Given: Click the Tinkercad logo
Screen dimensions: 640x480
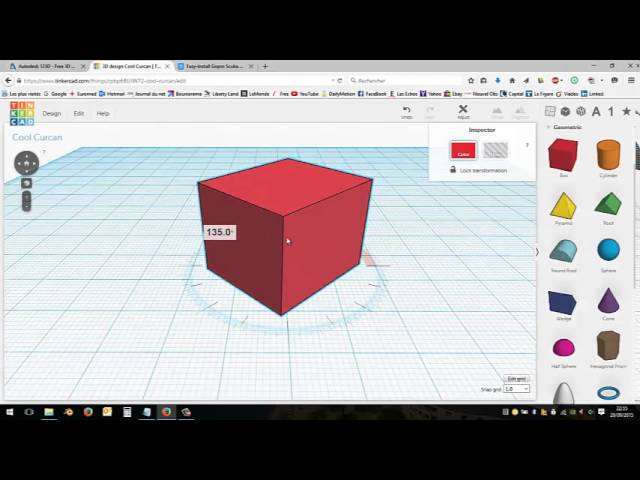Looking at the screenshot, I should pyautogui.click(x=22, y=113).
